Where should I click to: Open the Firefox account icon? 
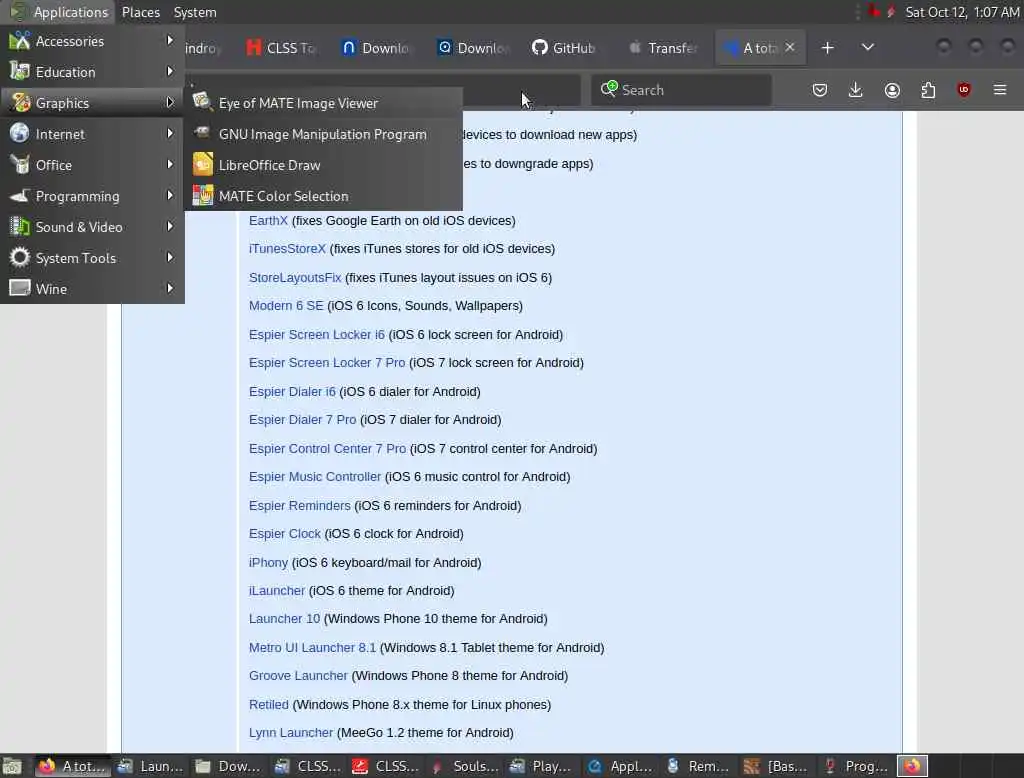(x=892, y=89)
